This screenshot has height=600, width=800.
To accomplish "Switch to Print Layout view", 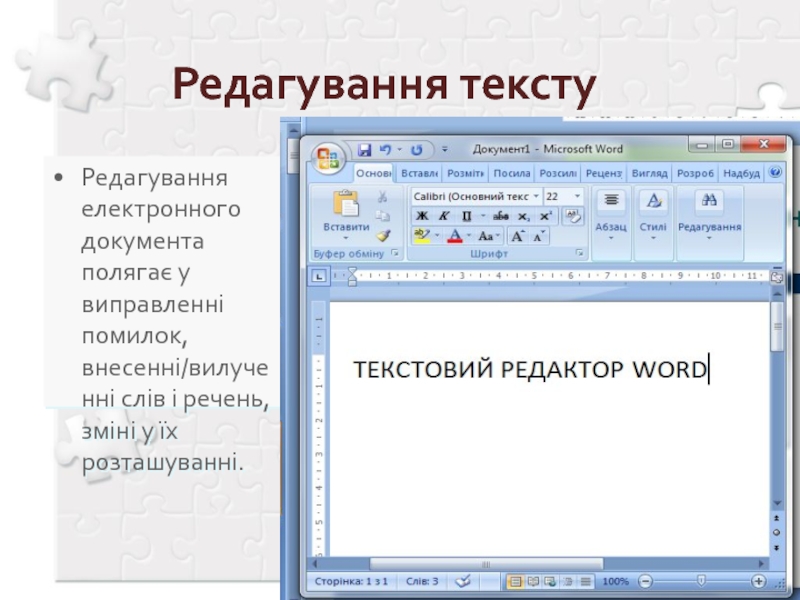I will (x=516, y=581).
